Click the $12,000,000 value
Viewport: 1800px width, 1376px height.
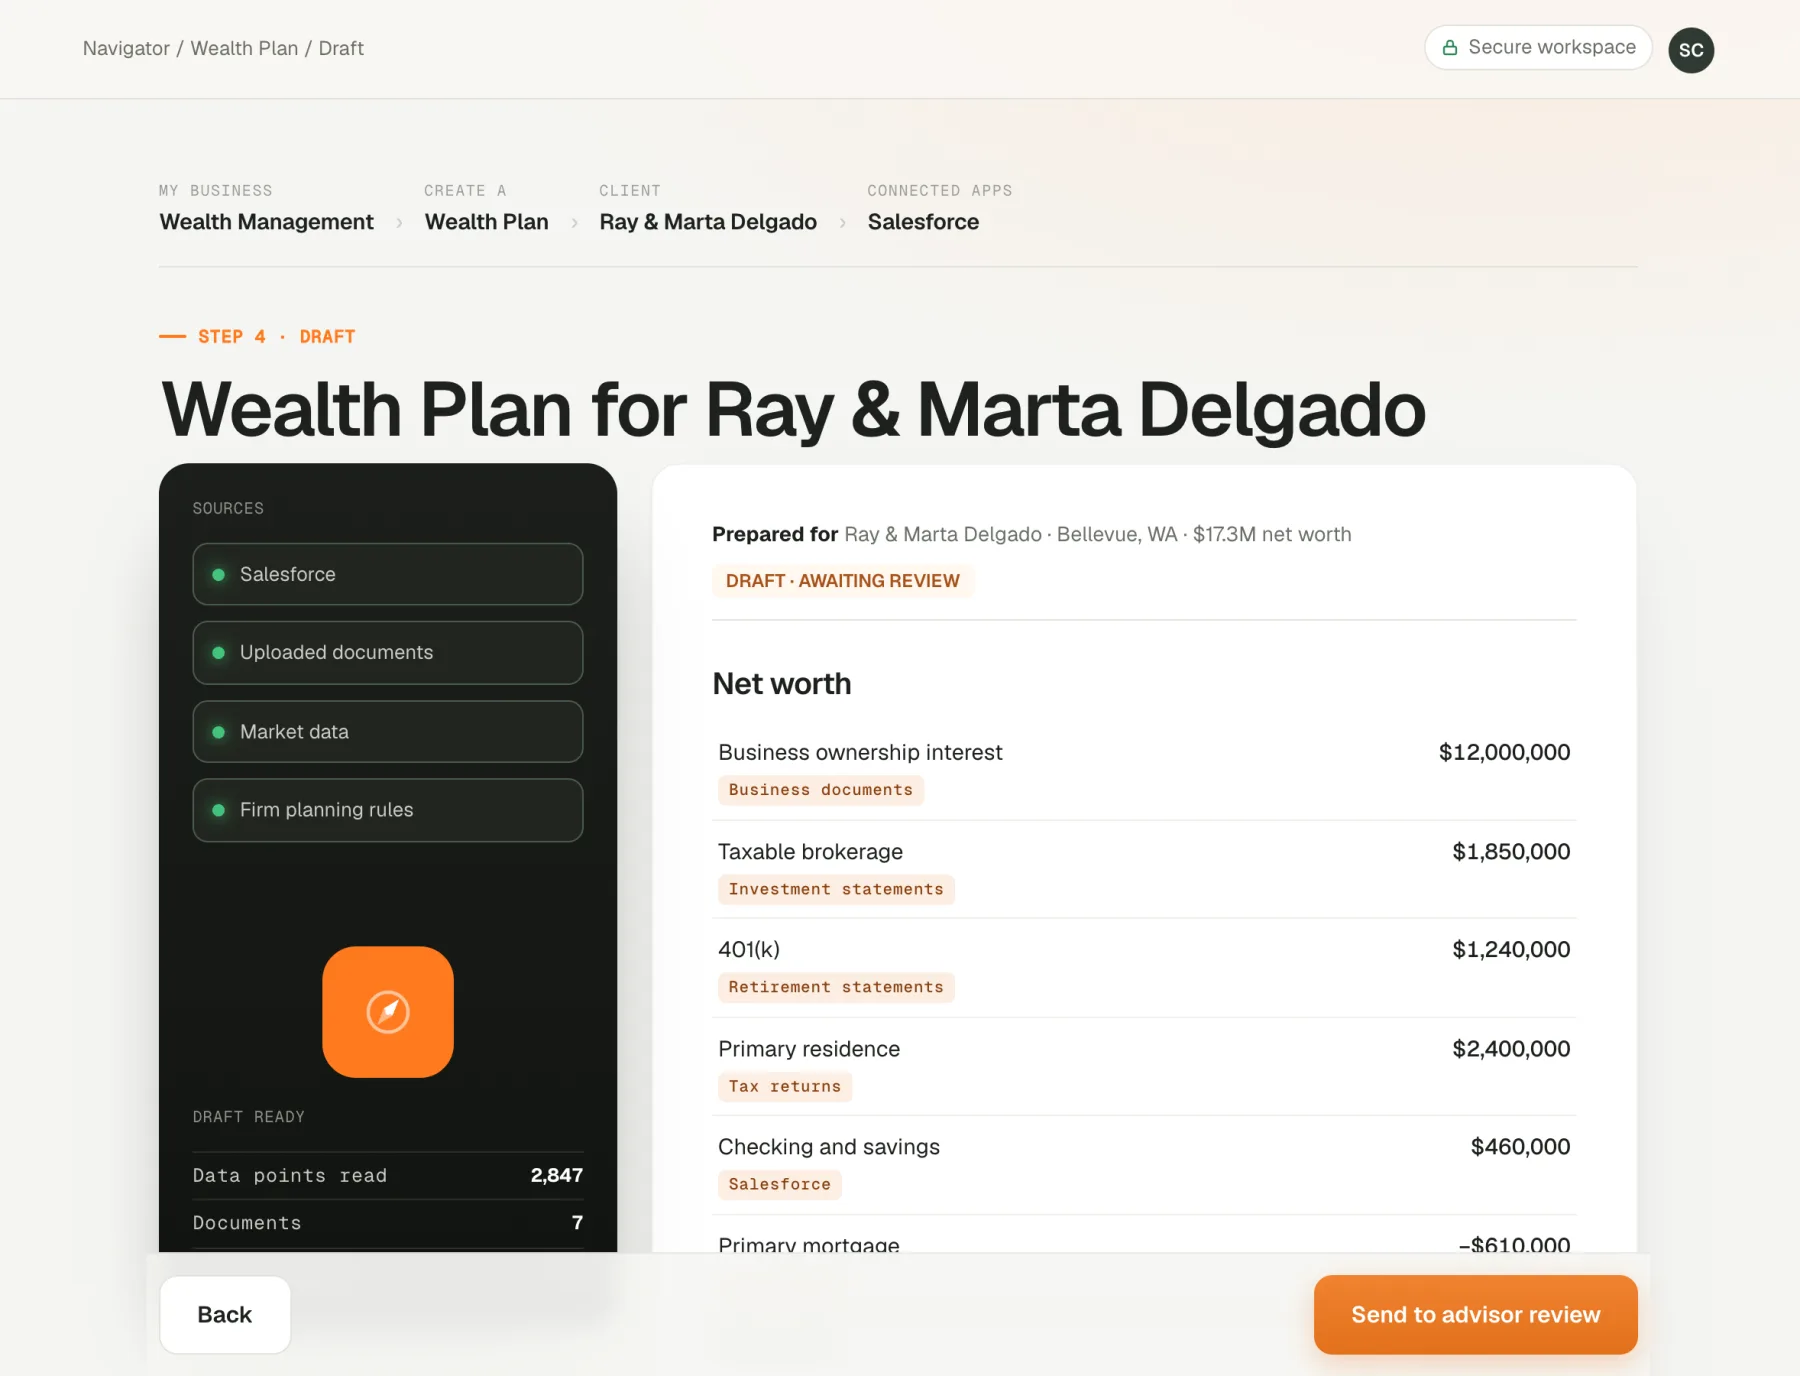point(1504,752)
